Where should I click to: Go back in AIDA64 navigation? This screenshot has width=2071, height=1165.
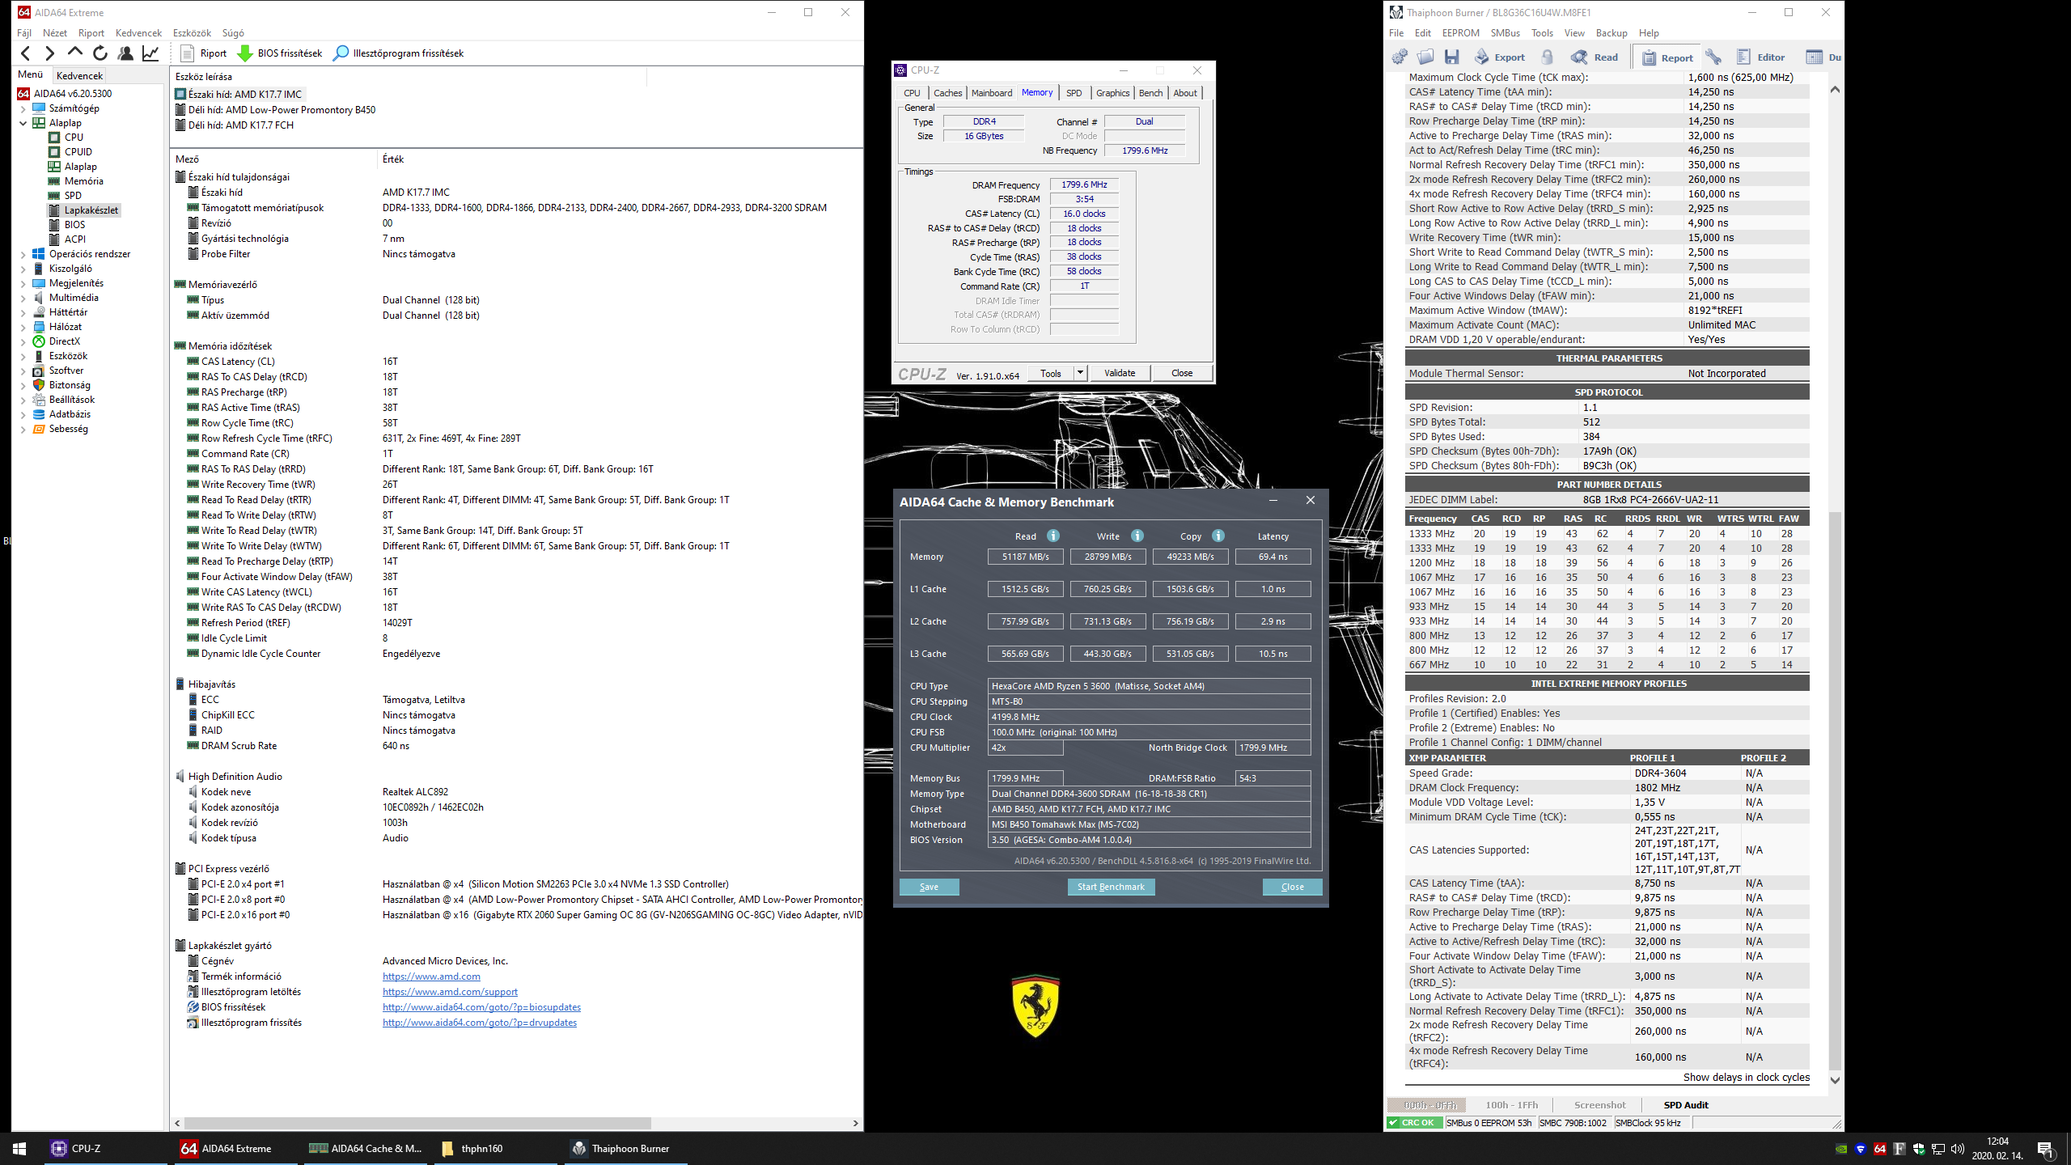click(26, 53)
